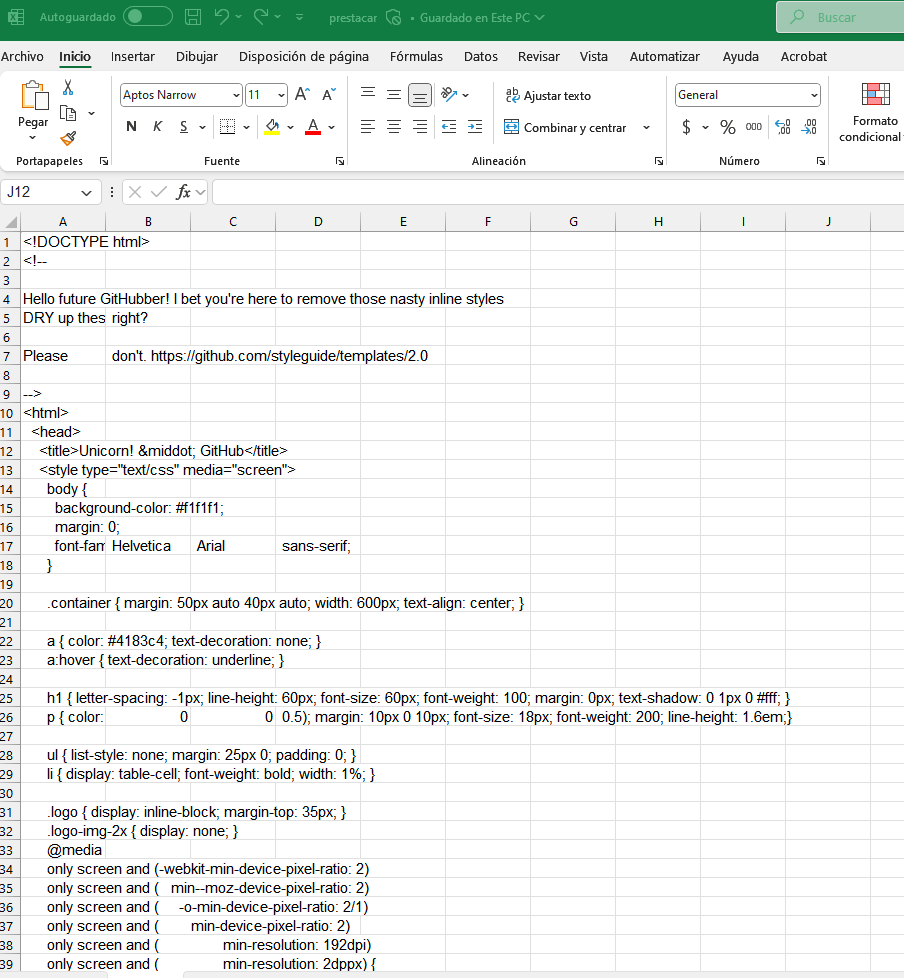Click the Pegar clipboard icon

[x=34, y=96]
